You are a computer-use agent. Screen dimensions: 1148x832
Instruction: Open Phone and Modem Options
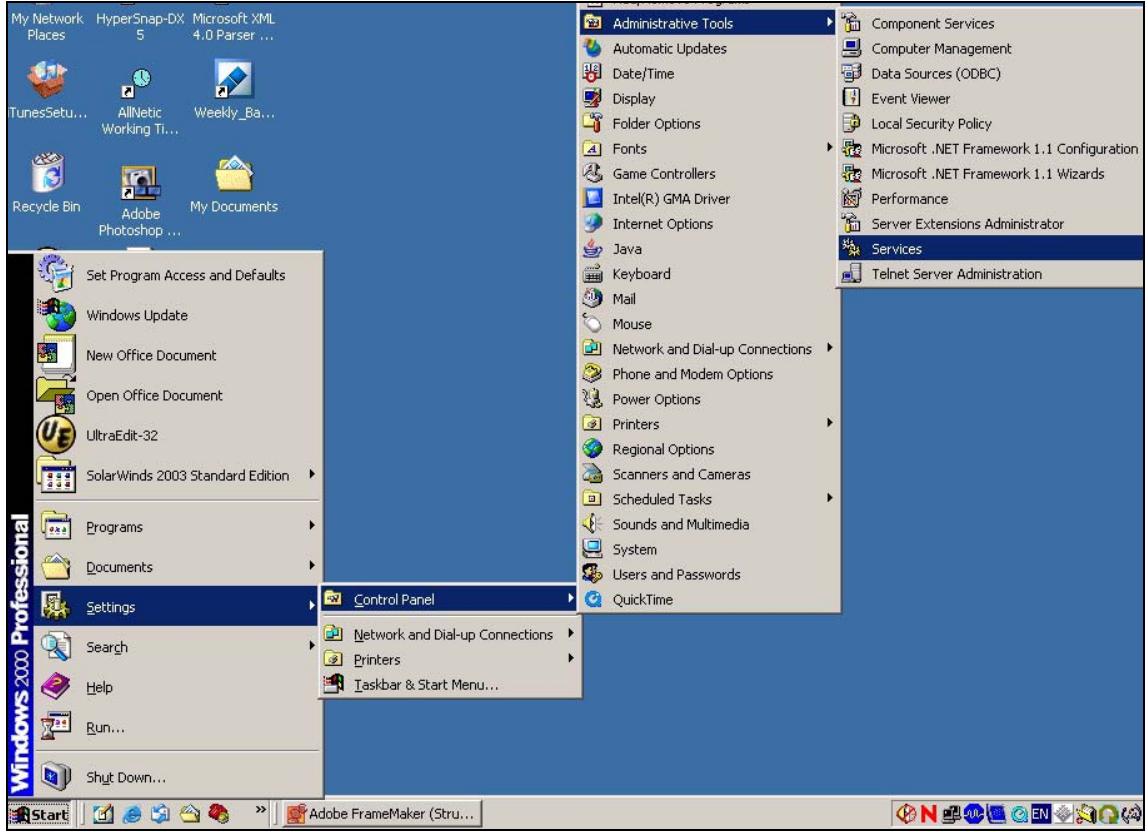pos(709,374)
